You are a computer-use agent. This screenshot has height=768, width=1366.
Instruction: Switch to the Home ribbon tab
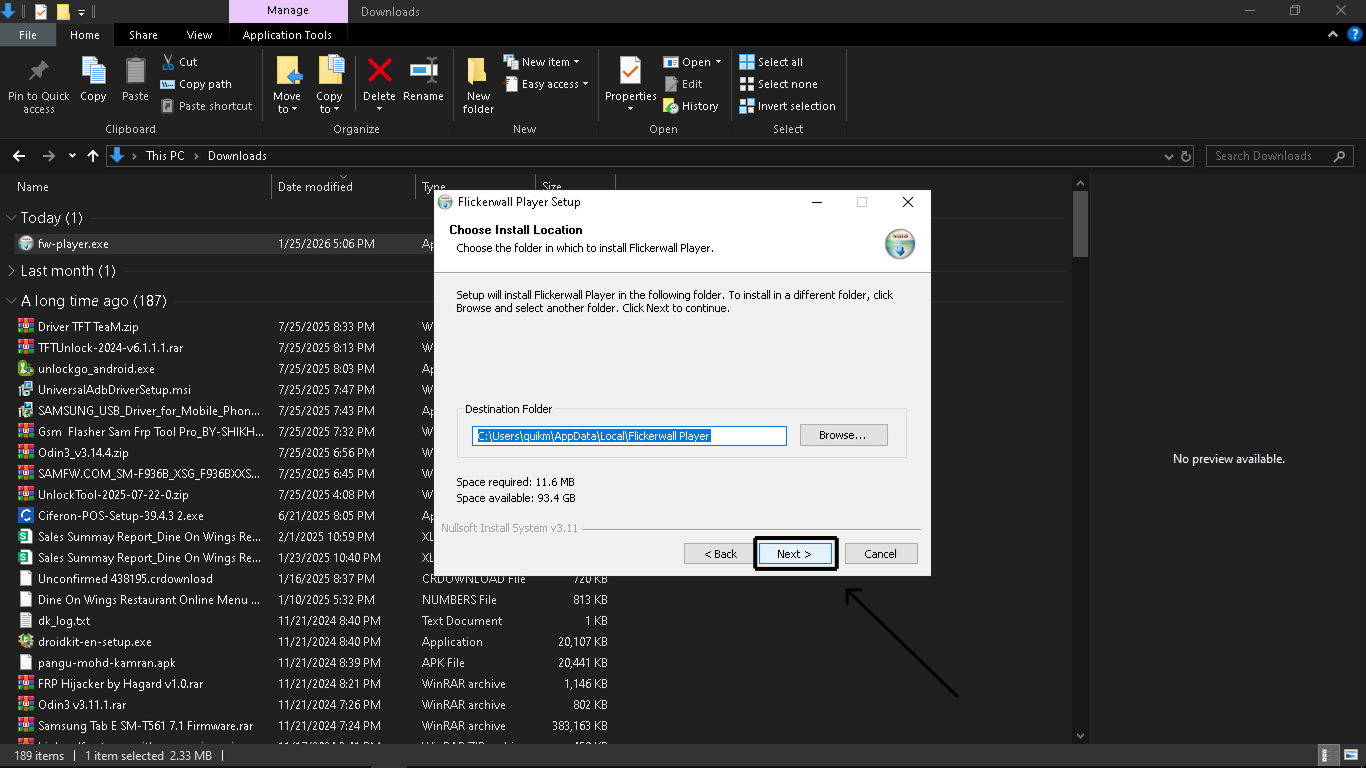tap(85, 35)
